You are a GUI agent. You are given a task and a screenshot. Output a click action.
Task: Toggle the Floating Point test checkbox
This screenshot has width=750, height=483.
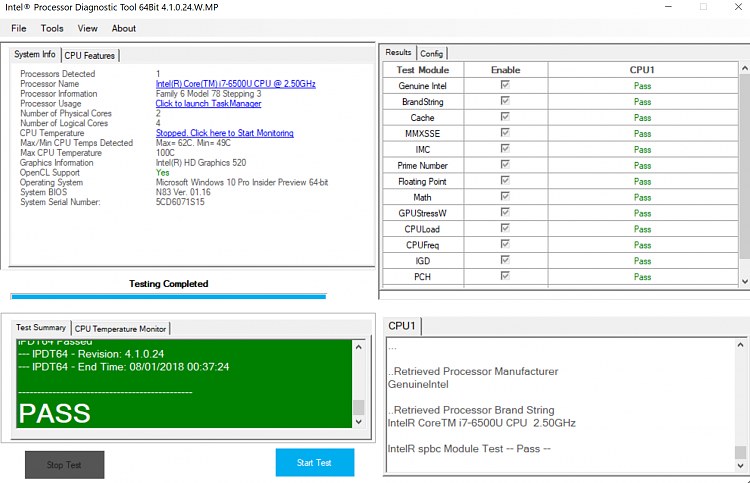click(505, 180)
